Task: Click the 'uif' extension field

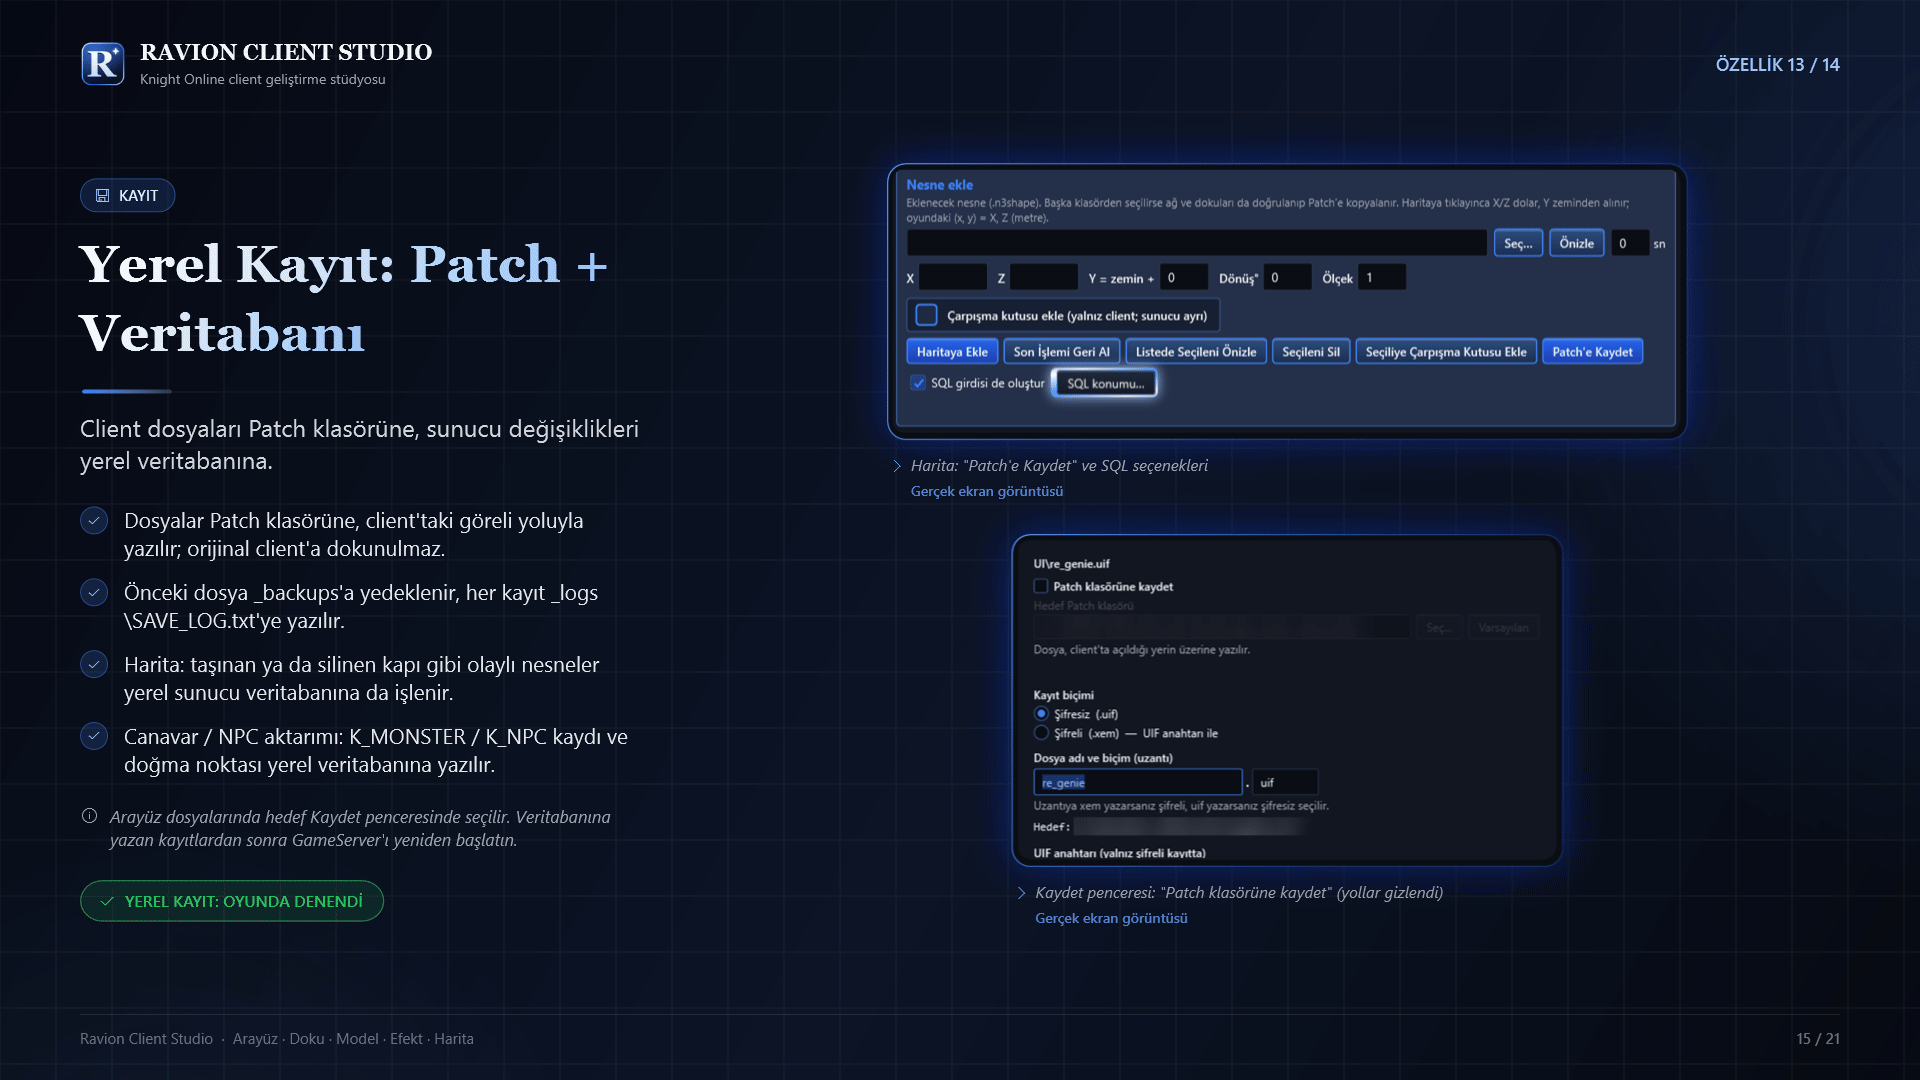Action: (x=1285, y=782)
